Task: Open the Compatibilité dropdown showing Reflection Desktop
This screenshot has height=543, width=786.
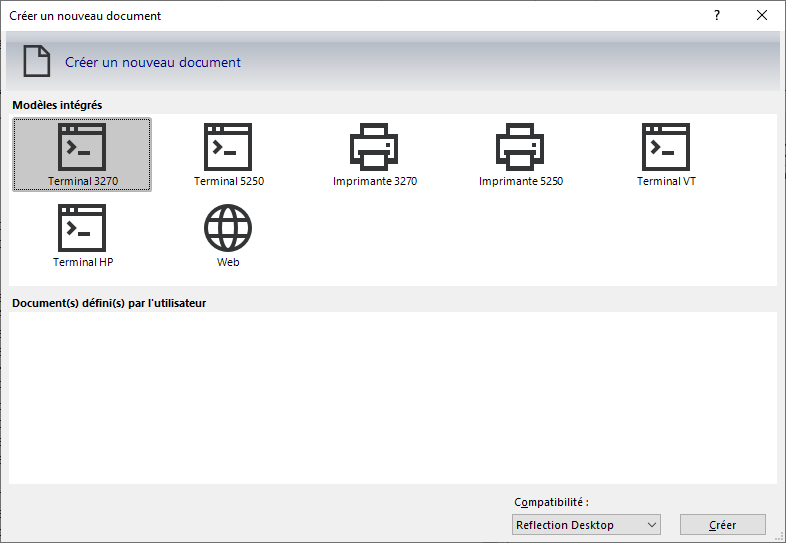Action: coord(586,524)
